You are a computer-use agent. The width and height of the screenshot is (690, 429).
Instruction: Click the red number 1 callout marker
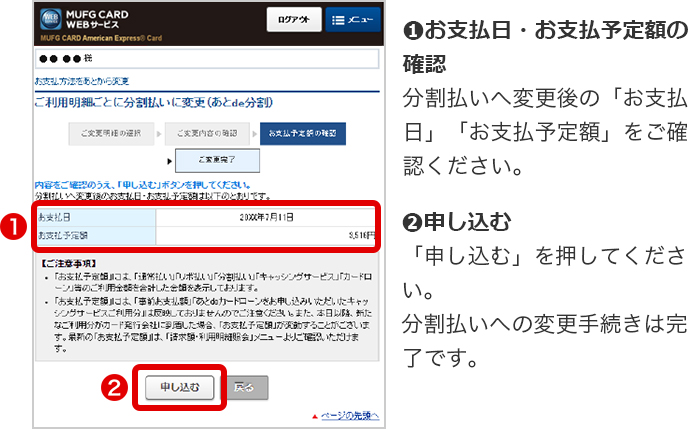click(15, 227)
